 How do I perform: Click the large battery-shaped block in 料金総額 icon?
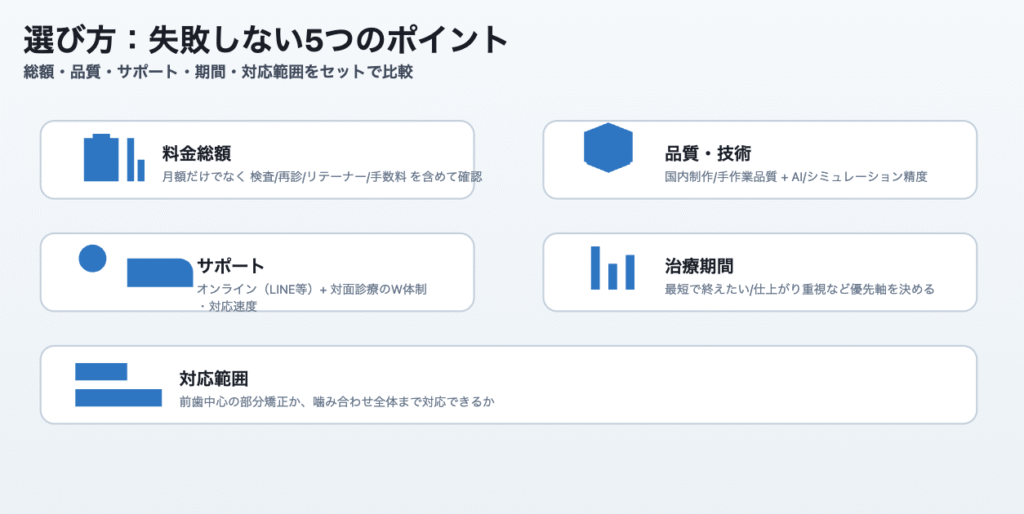coord(101,158)
